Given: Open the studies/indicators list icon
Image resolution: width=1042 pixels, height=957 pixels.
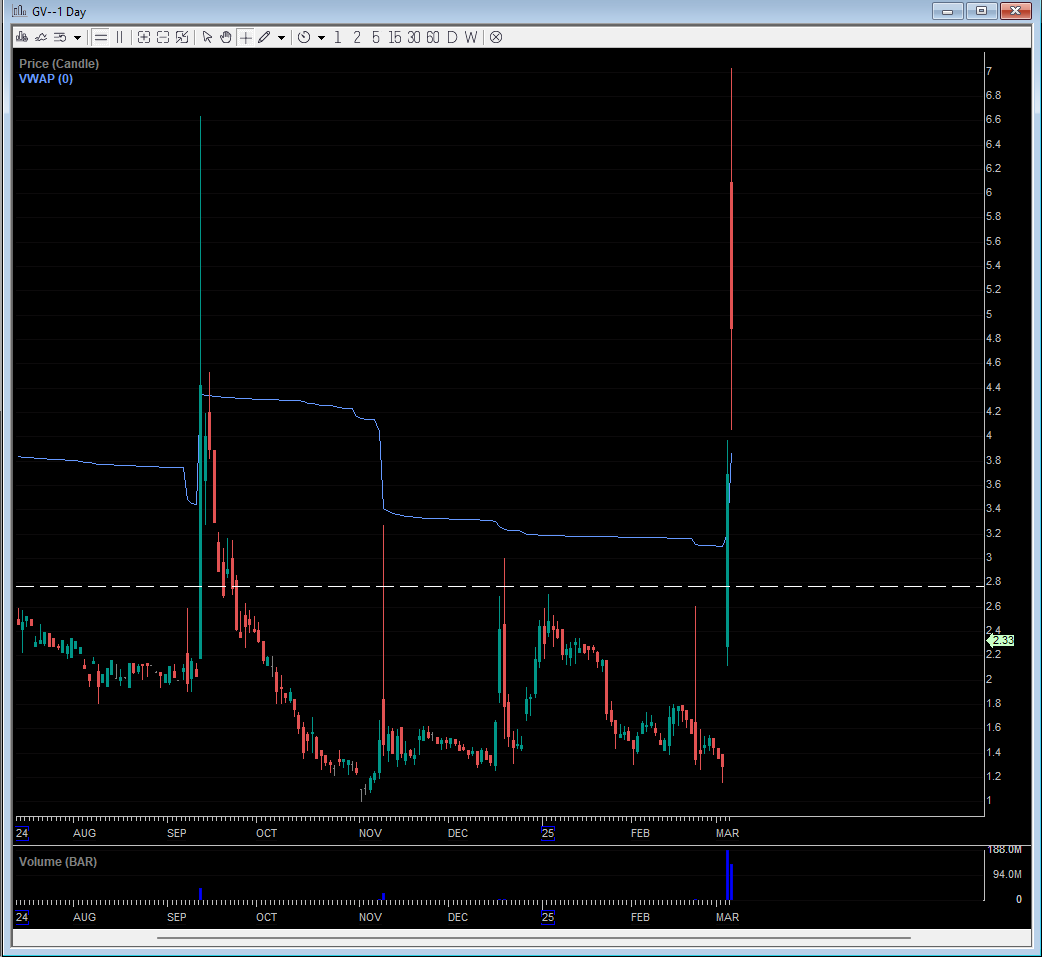Looking at the screenshot, I should (x=60, y=37).
